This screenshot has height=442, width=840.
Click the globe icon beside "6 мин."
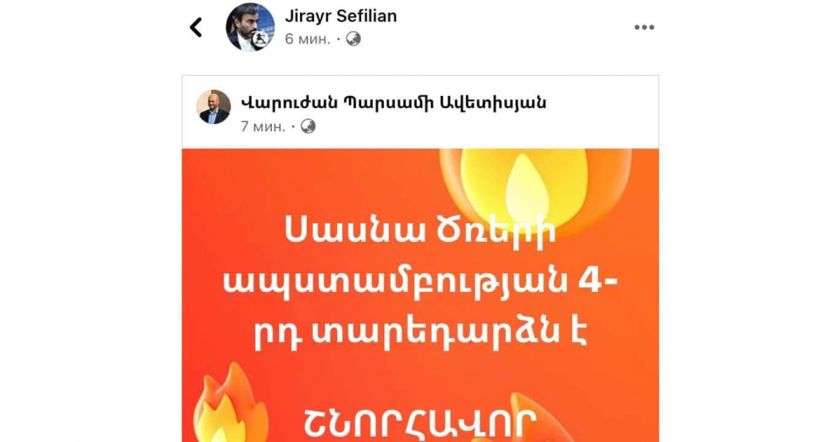pos(353,39)
